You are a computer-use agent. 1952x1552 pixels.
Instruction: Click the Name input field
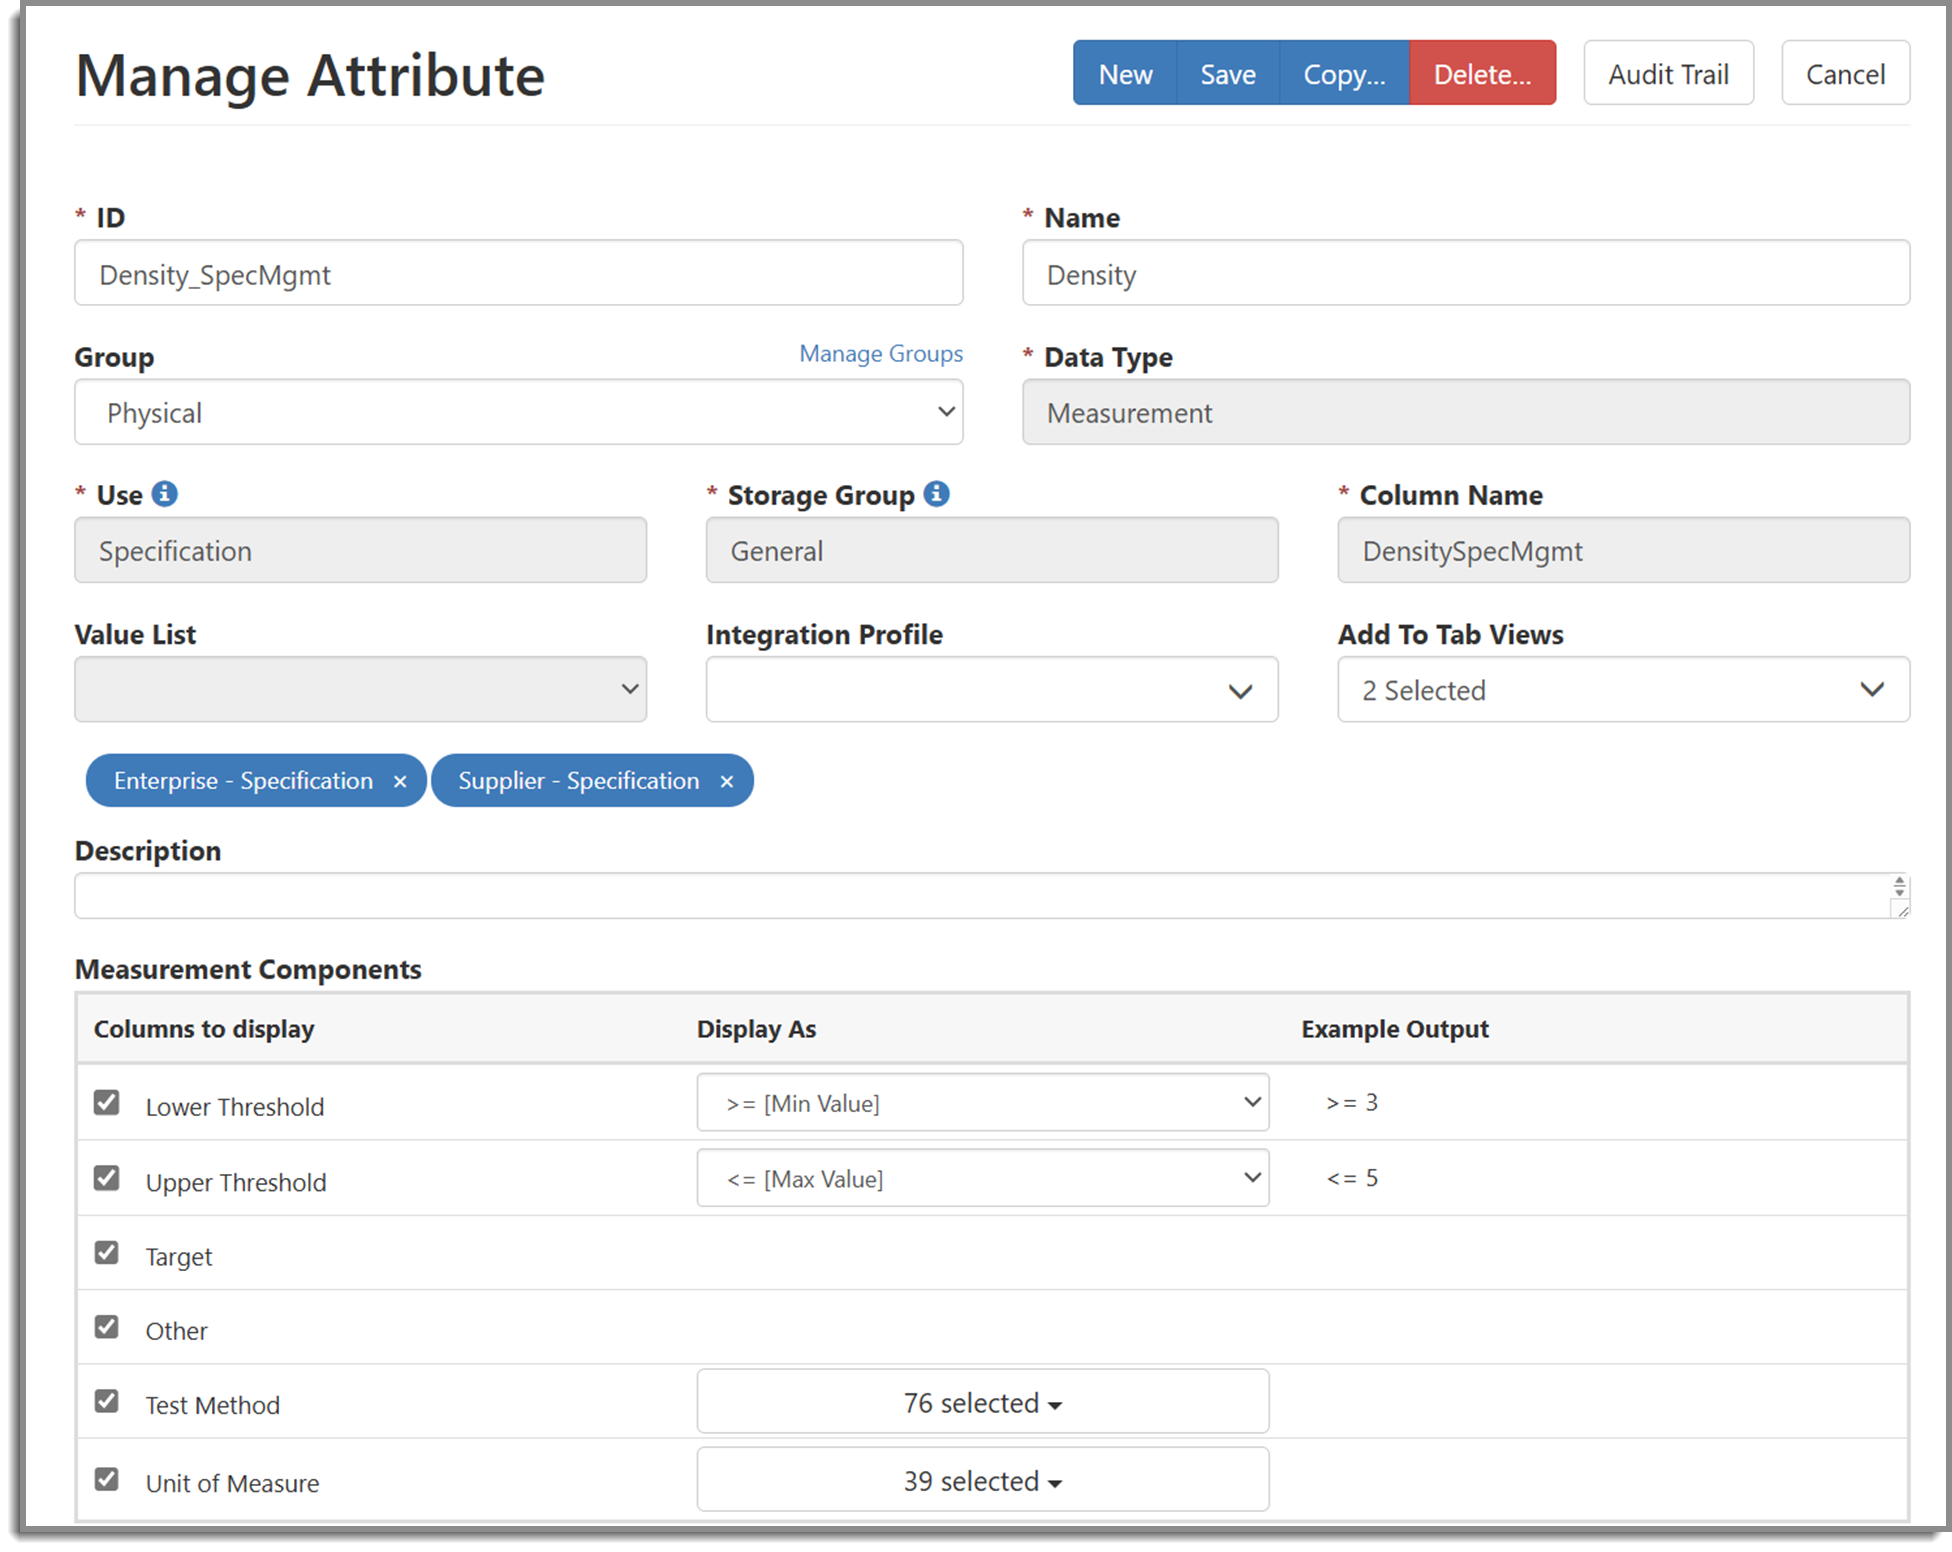tap(1466, 273)
